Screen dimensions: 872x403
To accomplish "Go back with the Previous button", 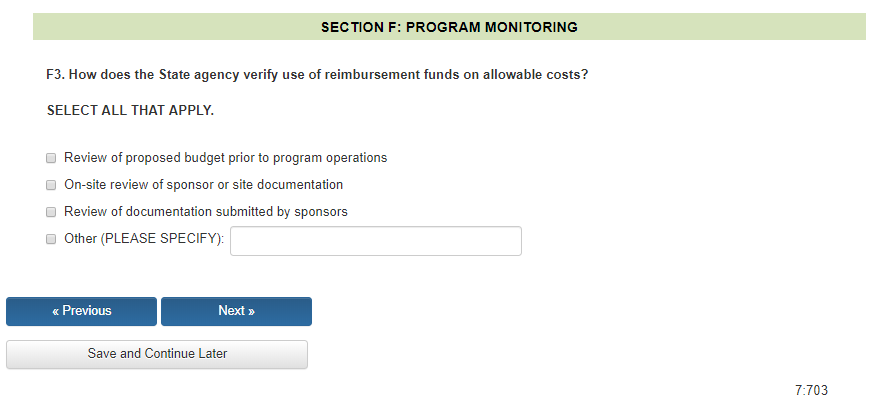I will (x=81, y=311).
